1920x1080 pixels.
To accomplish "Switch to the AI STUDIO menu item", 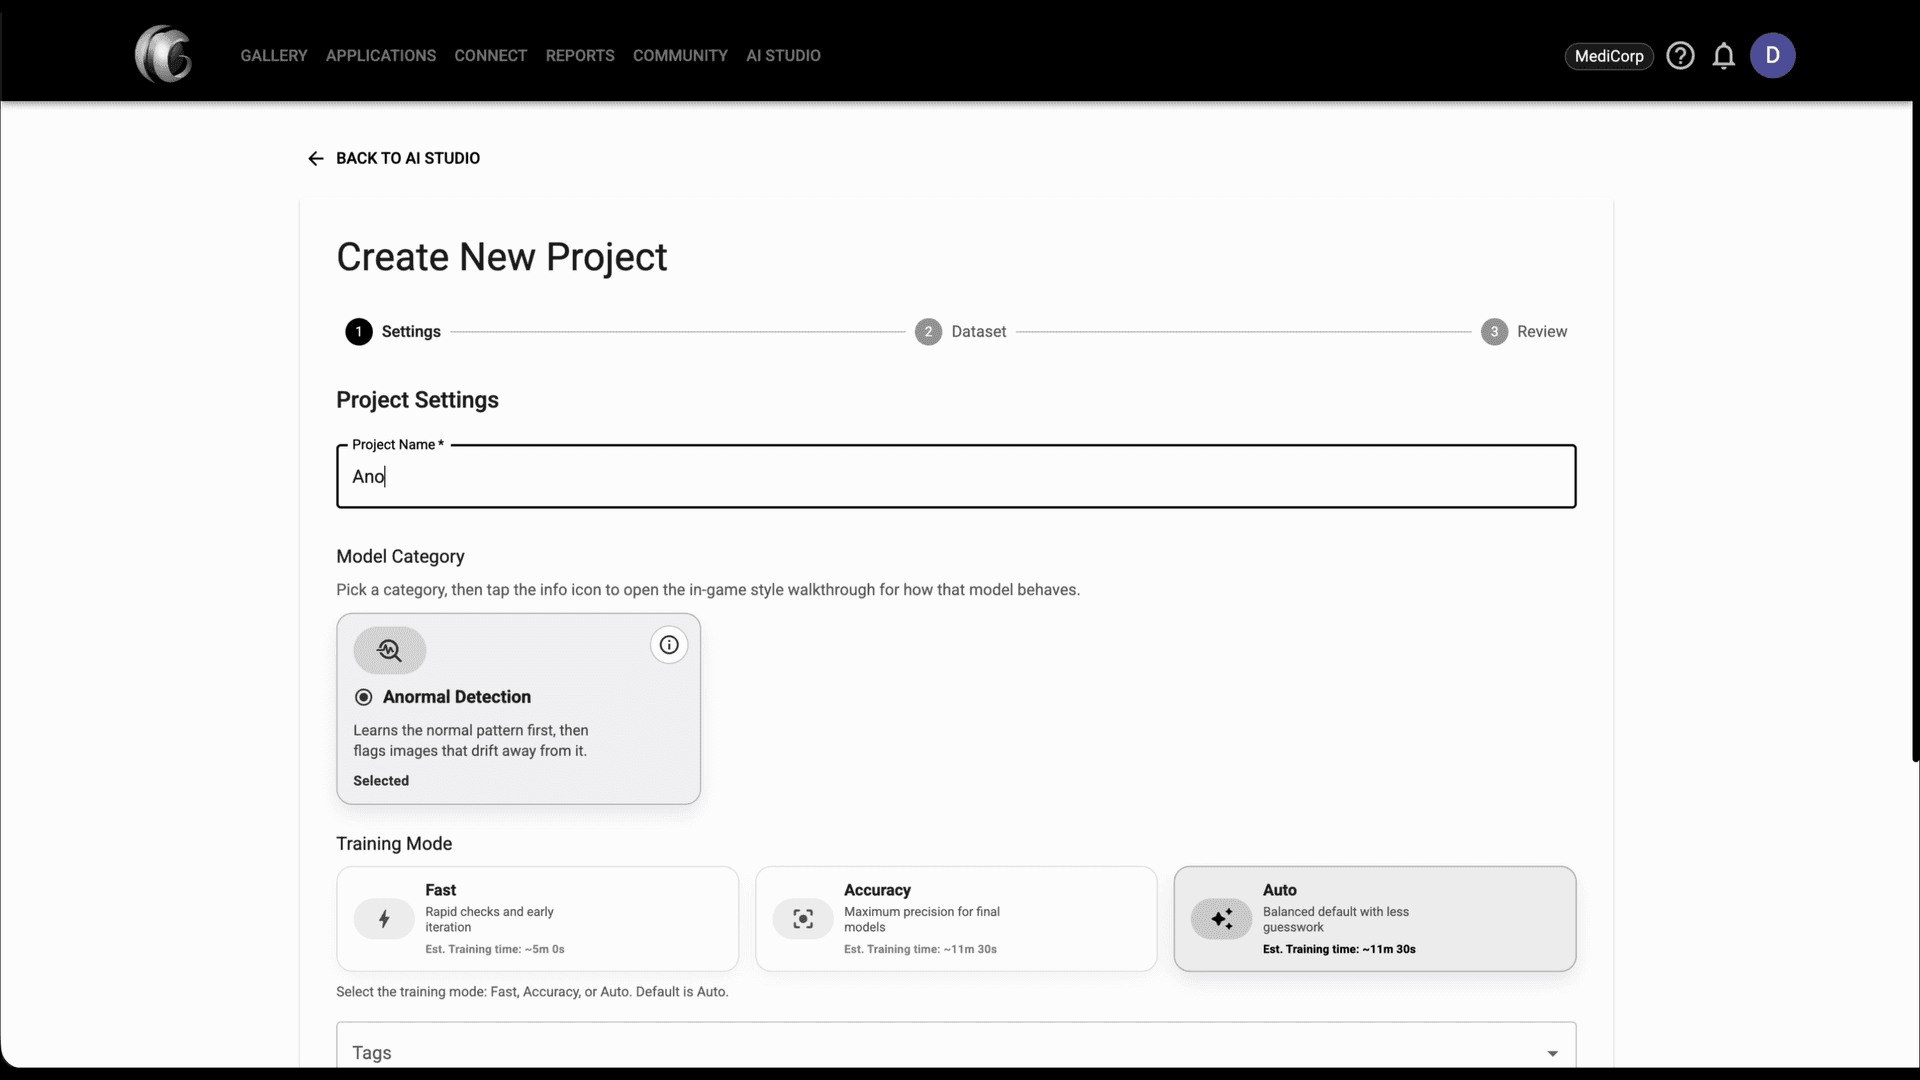I will click(782, 55).
